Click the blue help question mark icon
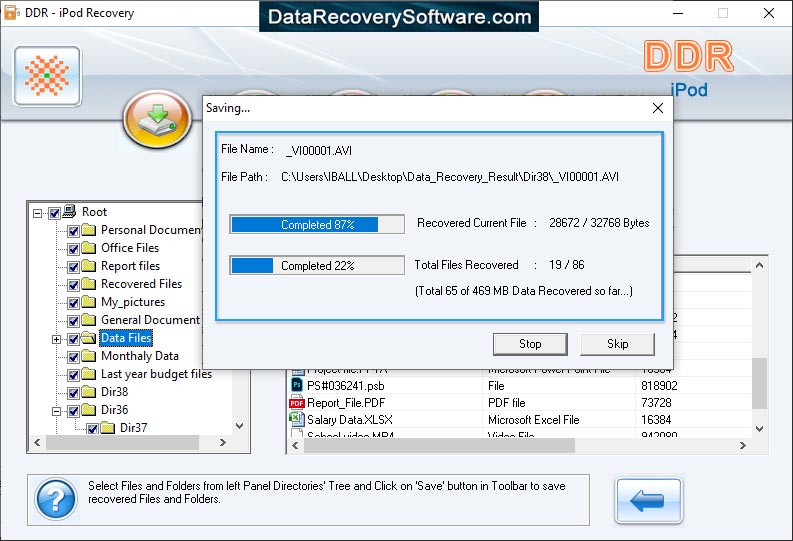 (x=56, y=499)
